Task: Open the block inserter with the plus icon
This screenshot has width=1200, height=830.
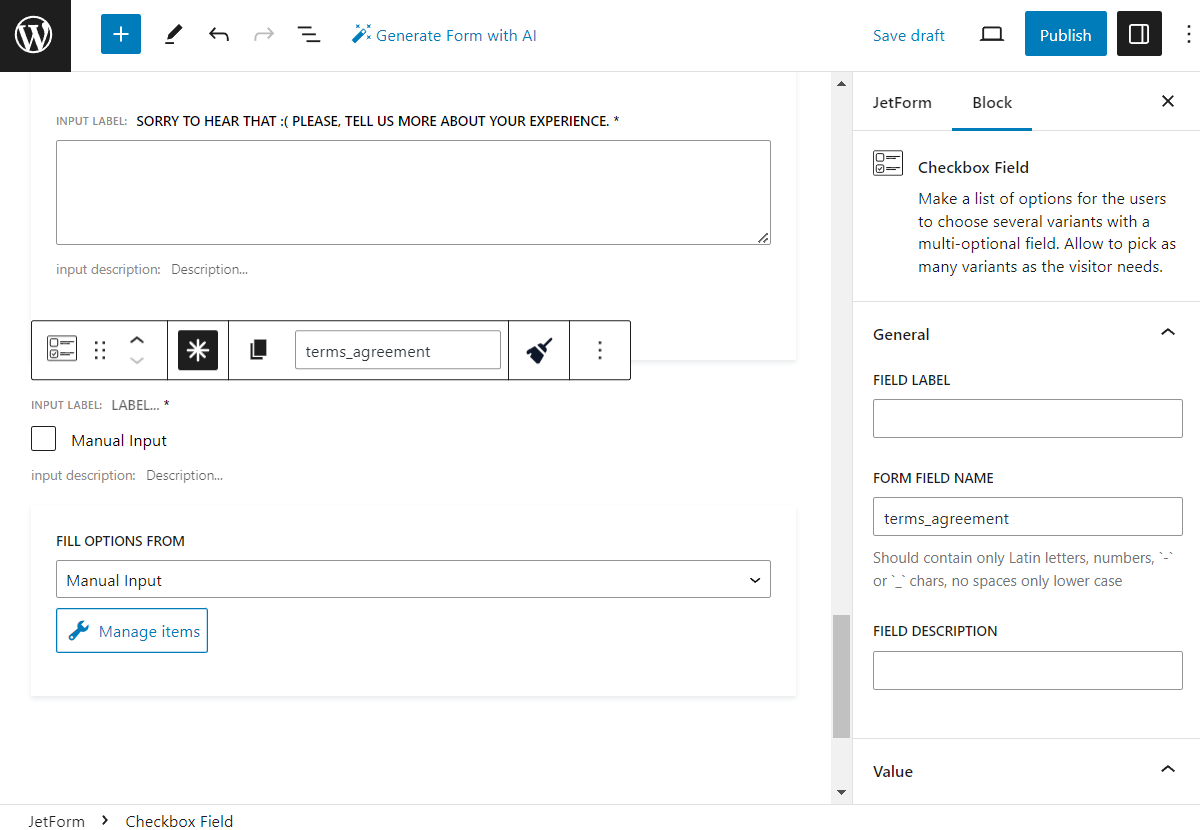Action: coord(120,33)
